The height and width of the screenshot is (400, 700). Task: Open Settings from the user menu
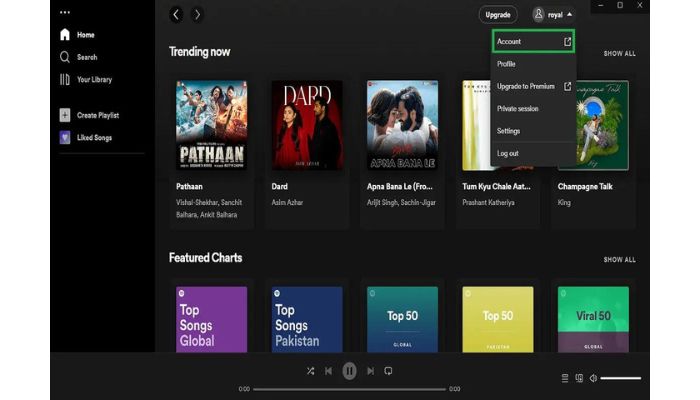pos(533,131)
